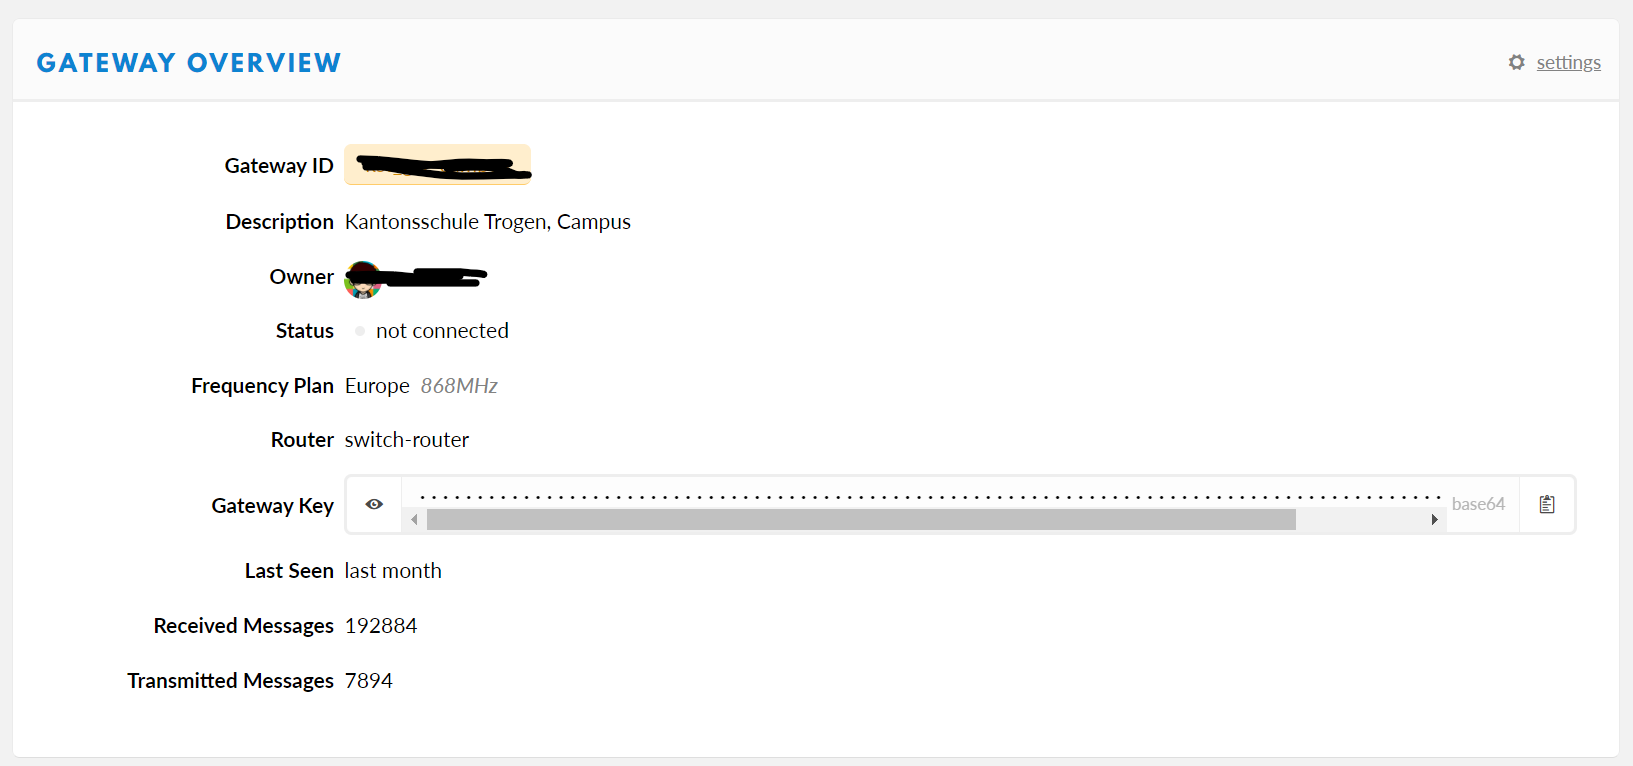Screen dimensions: 1633x766
Task: Click the gateway key left scroll arrow
Action: [414, 520]
